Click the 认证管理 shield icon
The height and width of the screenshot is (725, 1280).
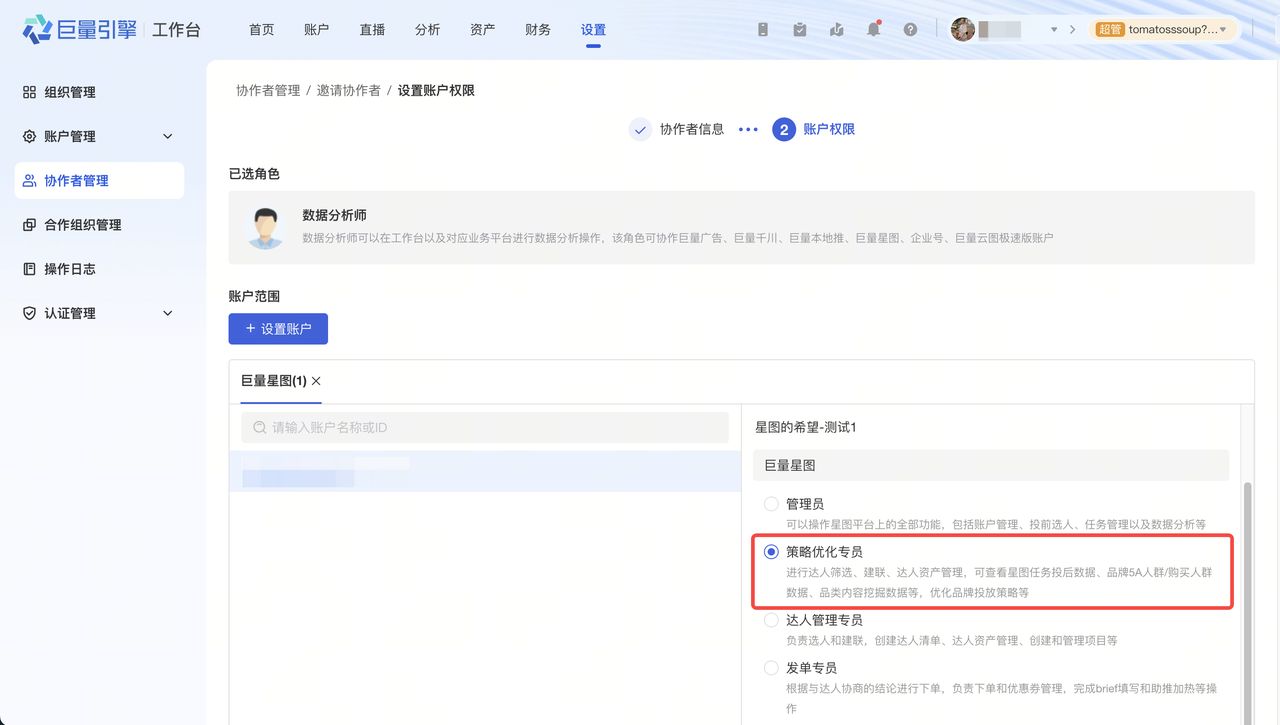pyautogui.click(x=29, y=313)
